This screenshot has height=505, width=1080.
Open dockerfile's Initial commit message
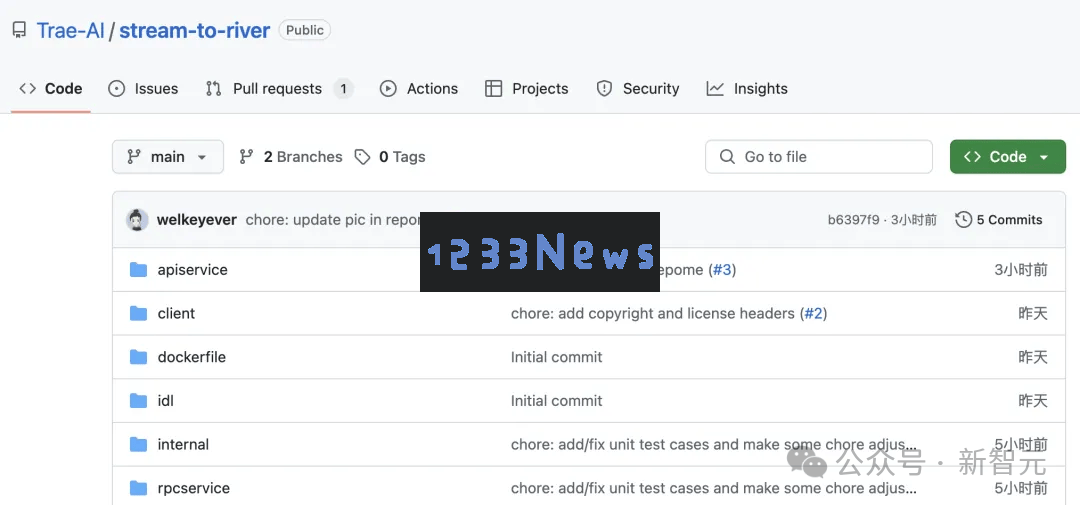(557, 357)
